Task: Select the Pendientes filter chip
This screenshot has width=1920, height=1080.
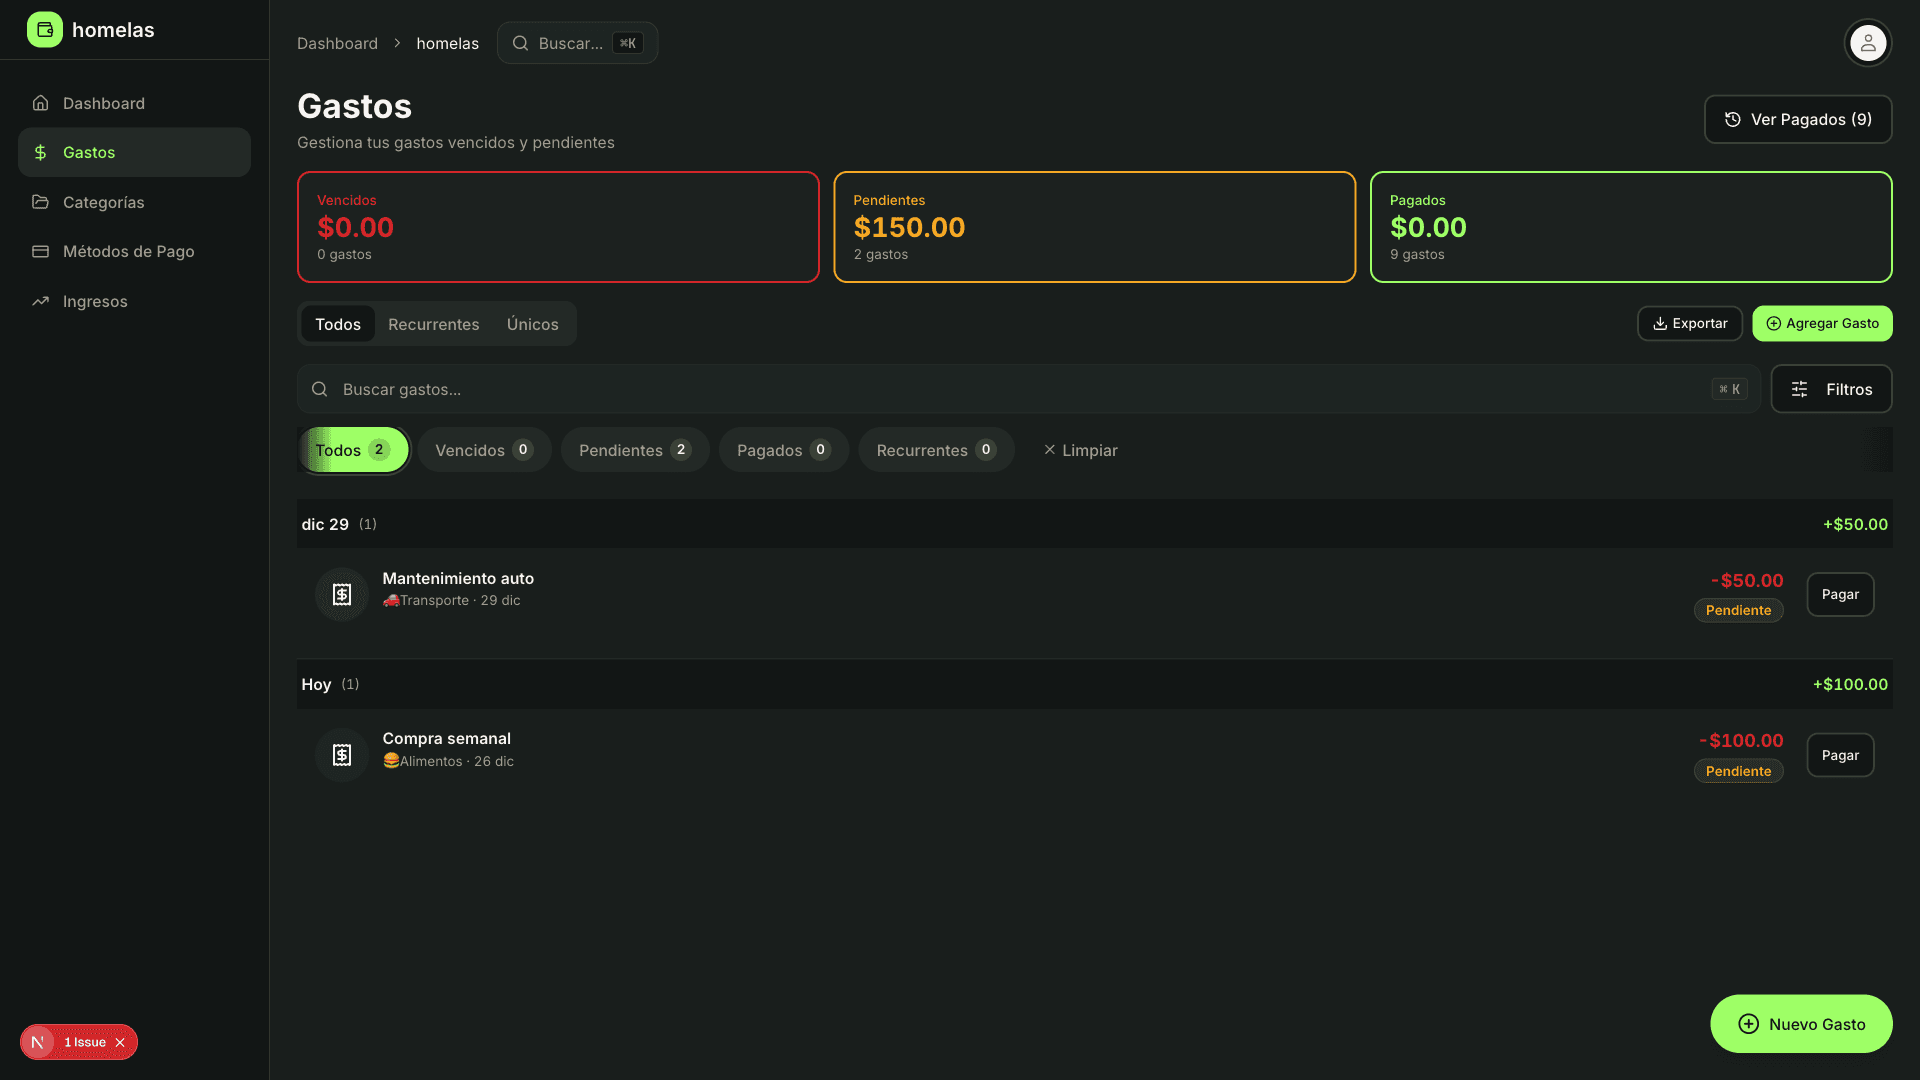Action: pos(634,450)
